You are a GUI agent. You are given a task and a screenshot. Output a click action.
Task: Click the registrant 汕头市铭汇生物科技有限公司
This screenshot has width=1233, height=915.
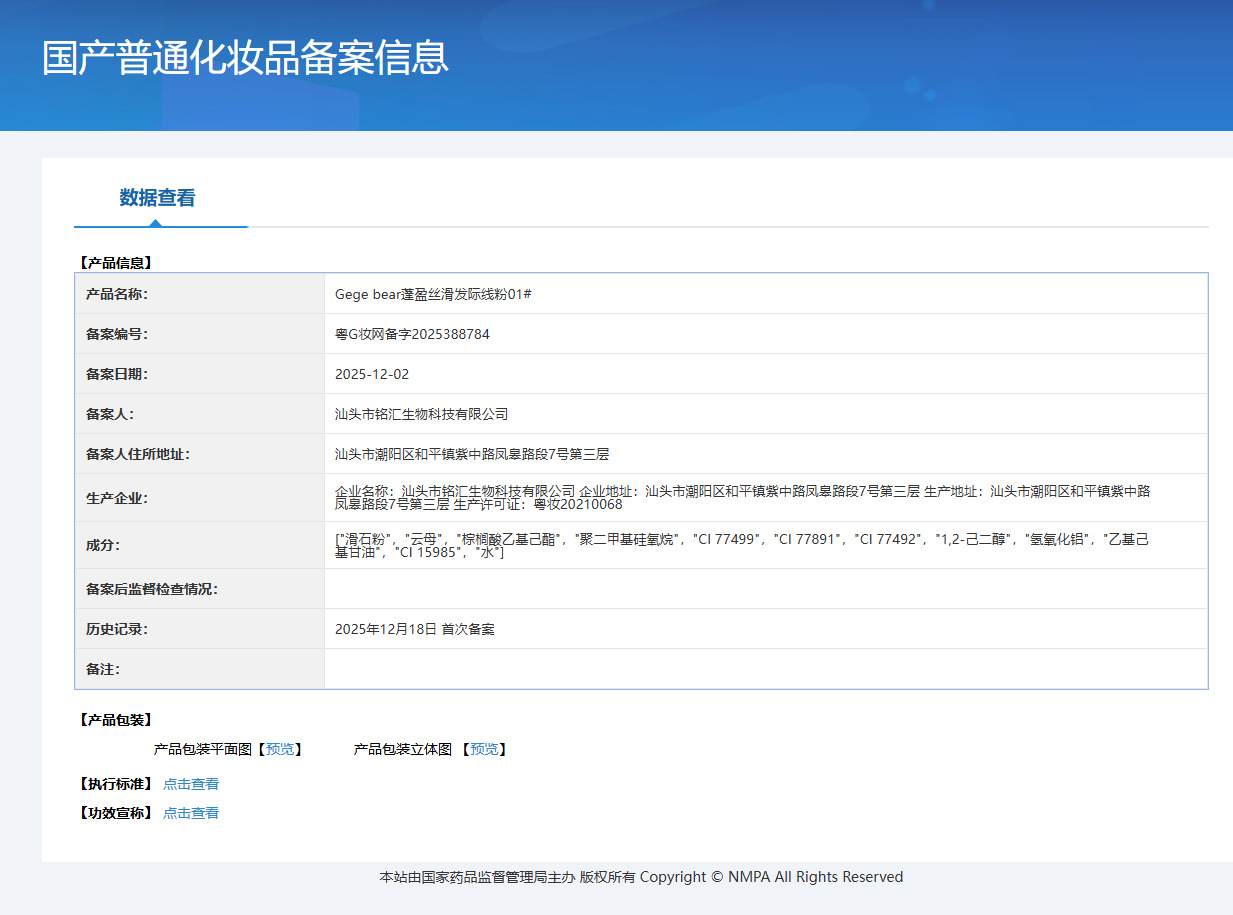point(421,414)
